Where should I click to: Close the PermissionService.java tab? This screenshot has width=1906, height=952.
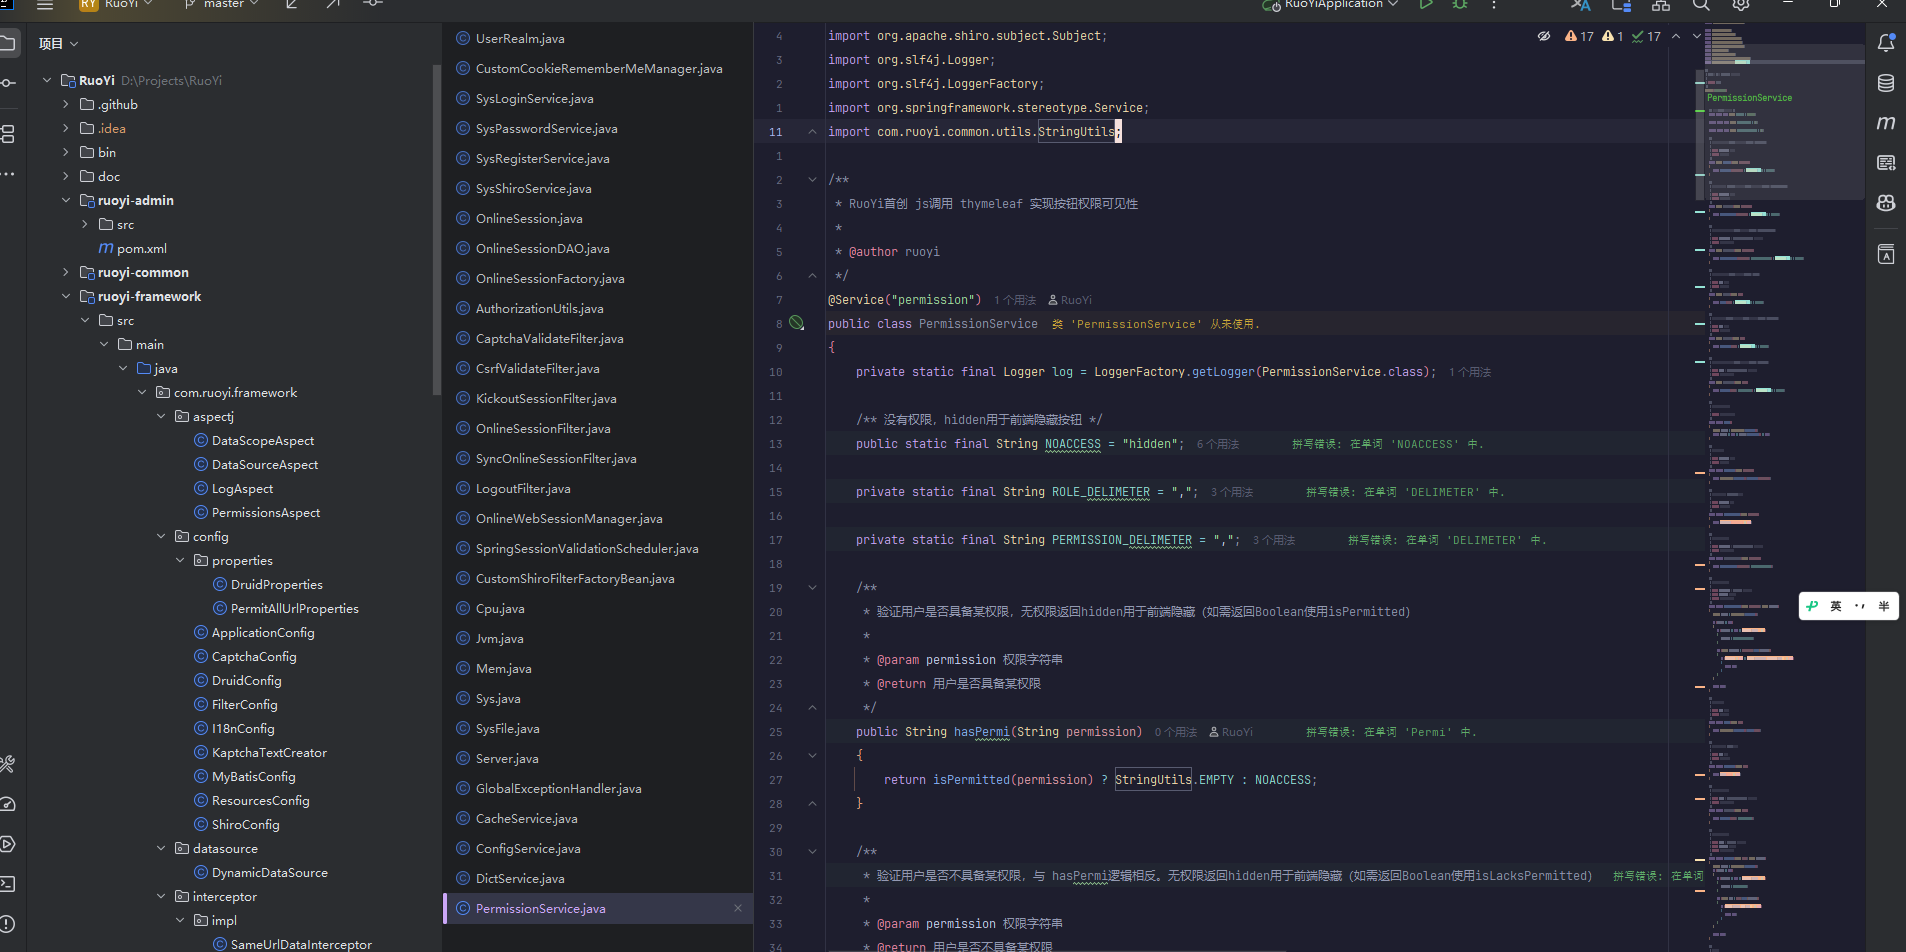[738, 908]
